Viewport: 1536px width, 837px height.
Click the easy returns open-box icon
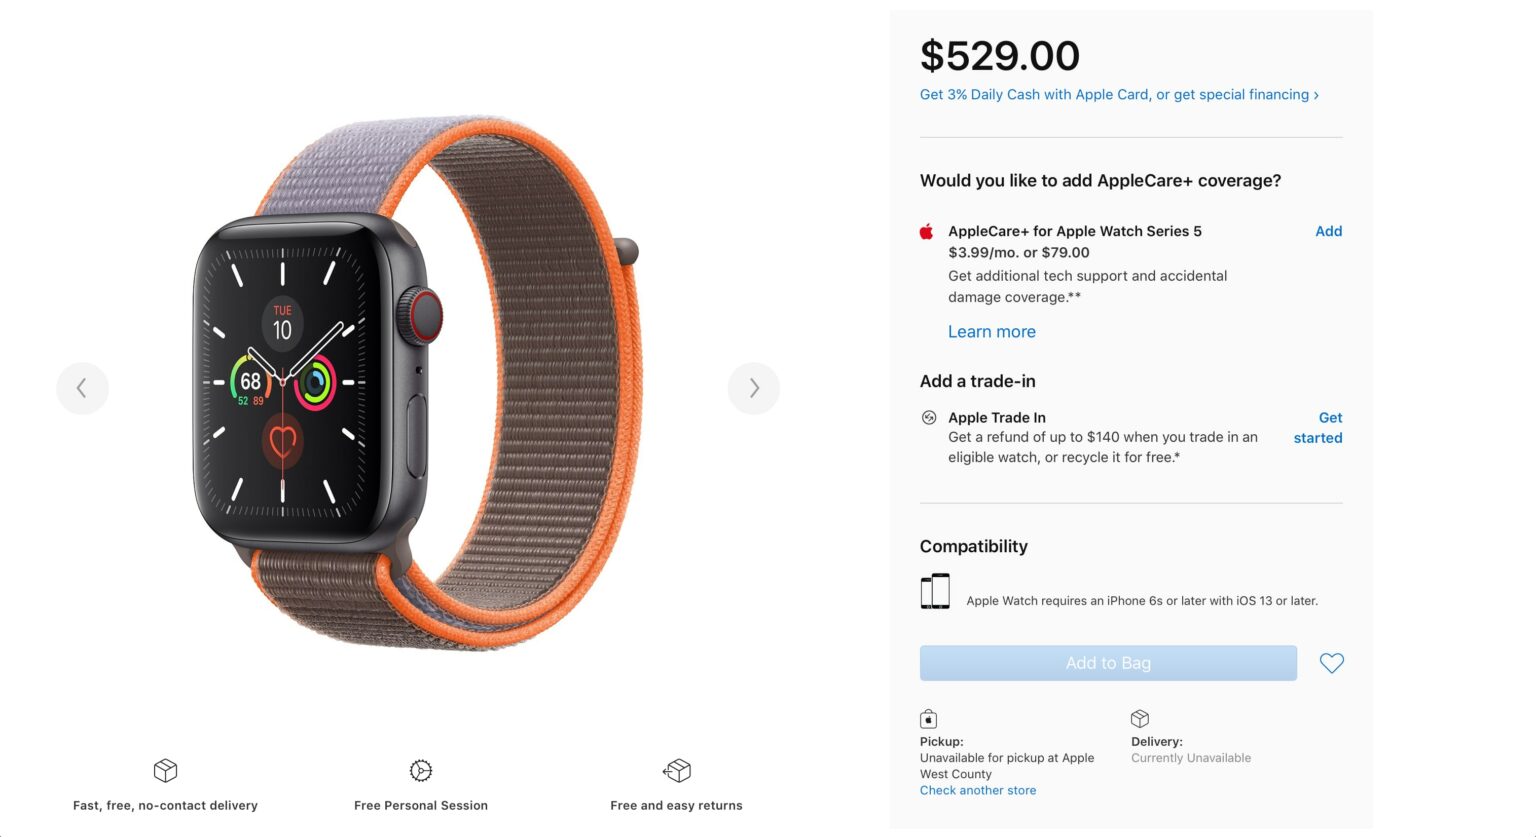click(677, 770)
